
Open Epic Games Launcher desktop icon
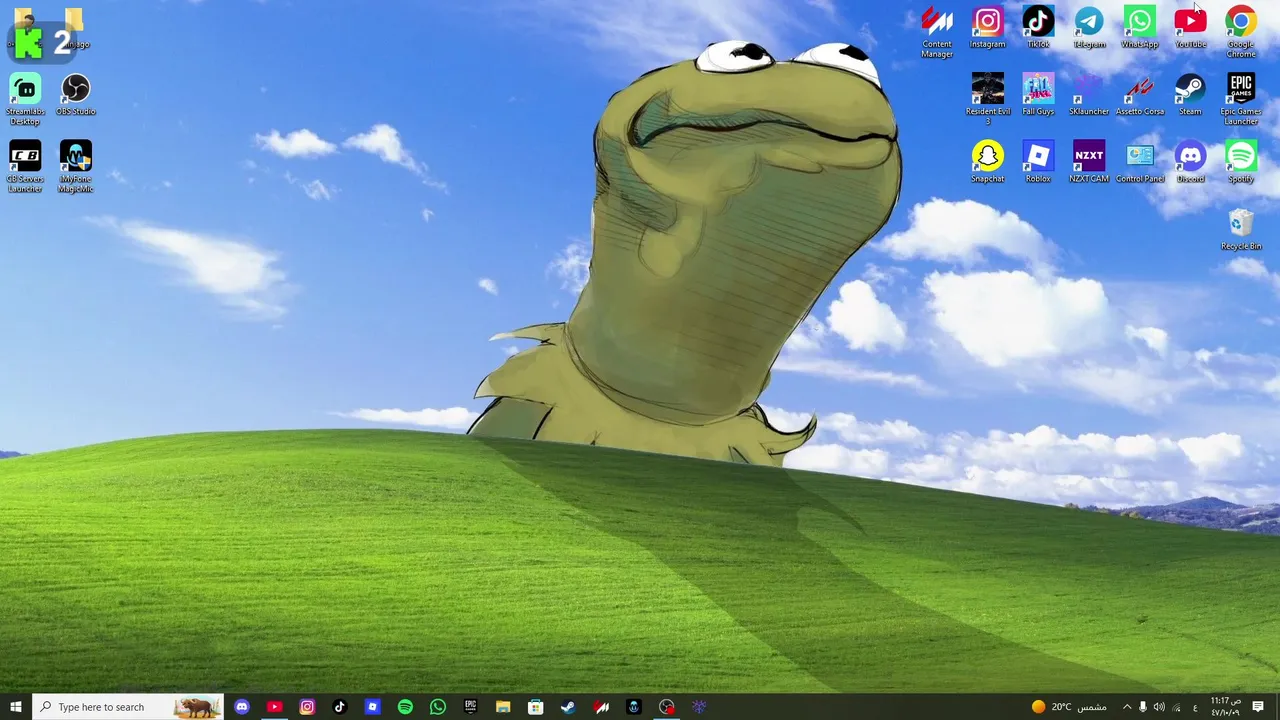tap(1241, 99)
